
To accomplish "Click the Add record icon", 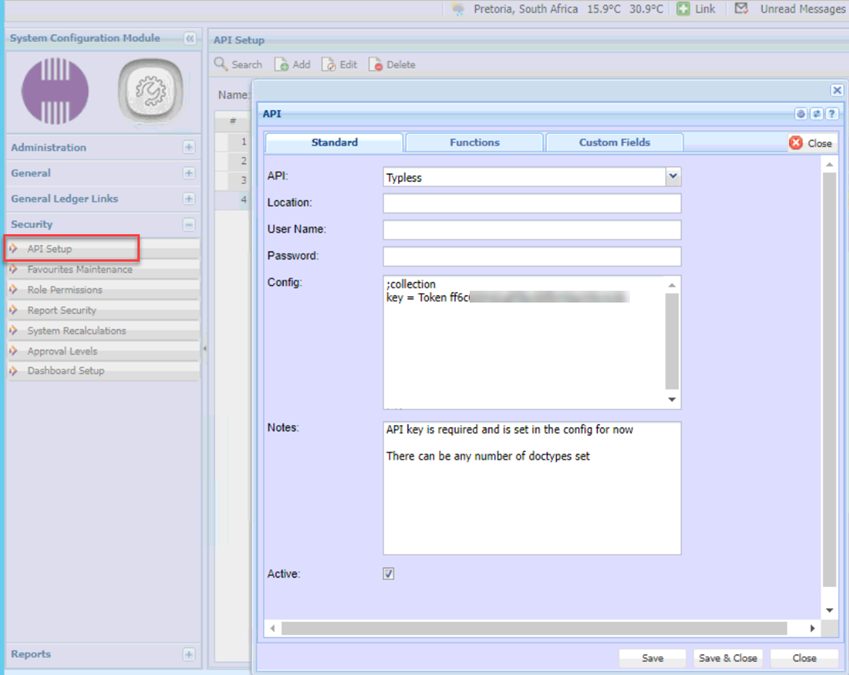I will point(282,65).
